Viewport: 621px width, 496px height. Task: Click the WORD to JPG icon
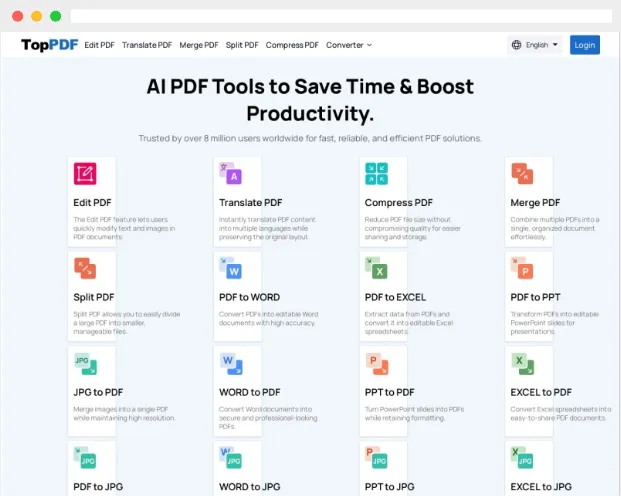[x=230, y=458]
